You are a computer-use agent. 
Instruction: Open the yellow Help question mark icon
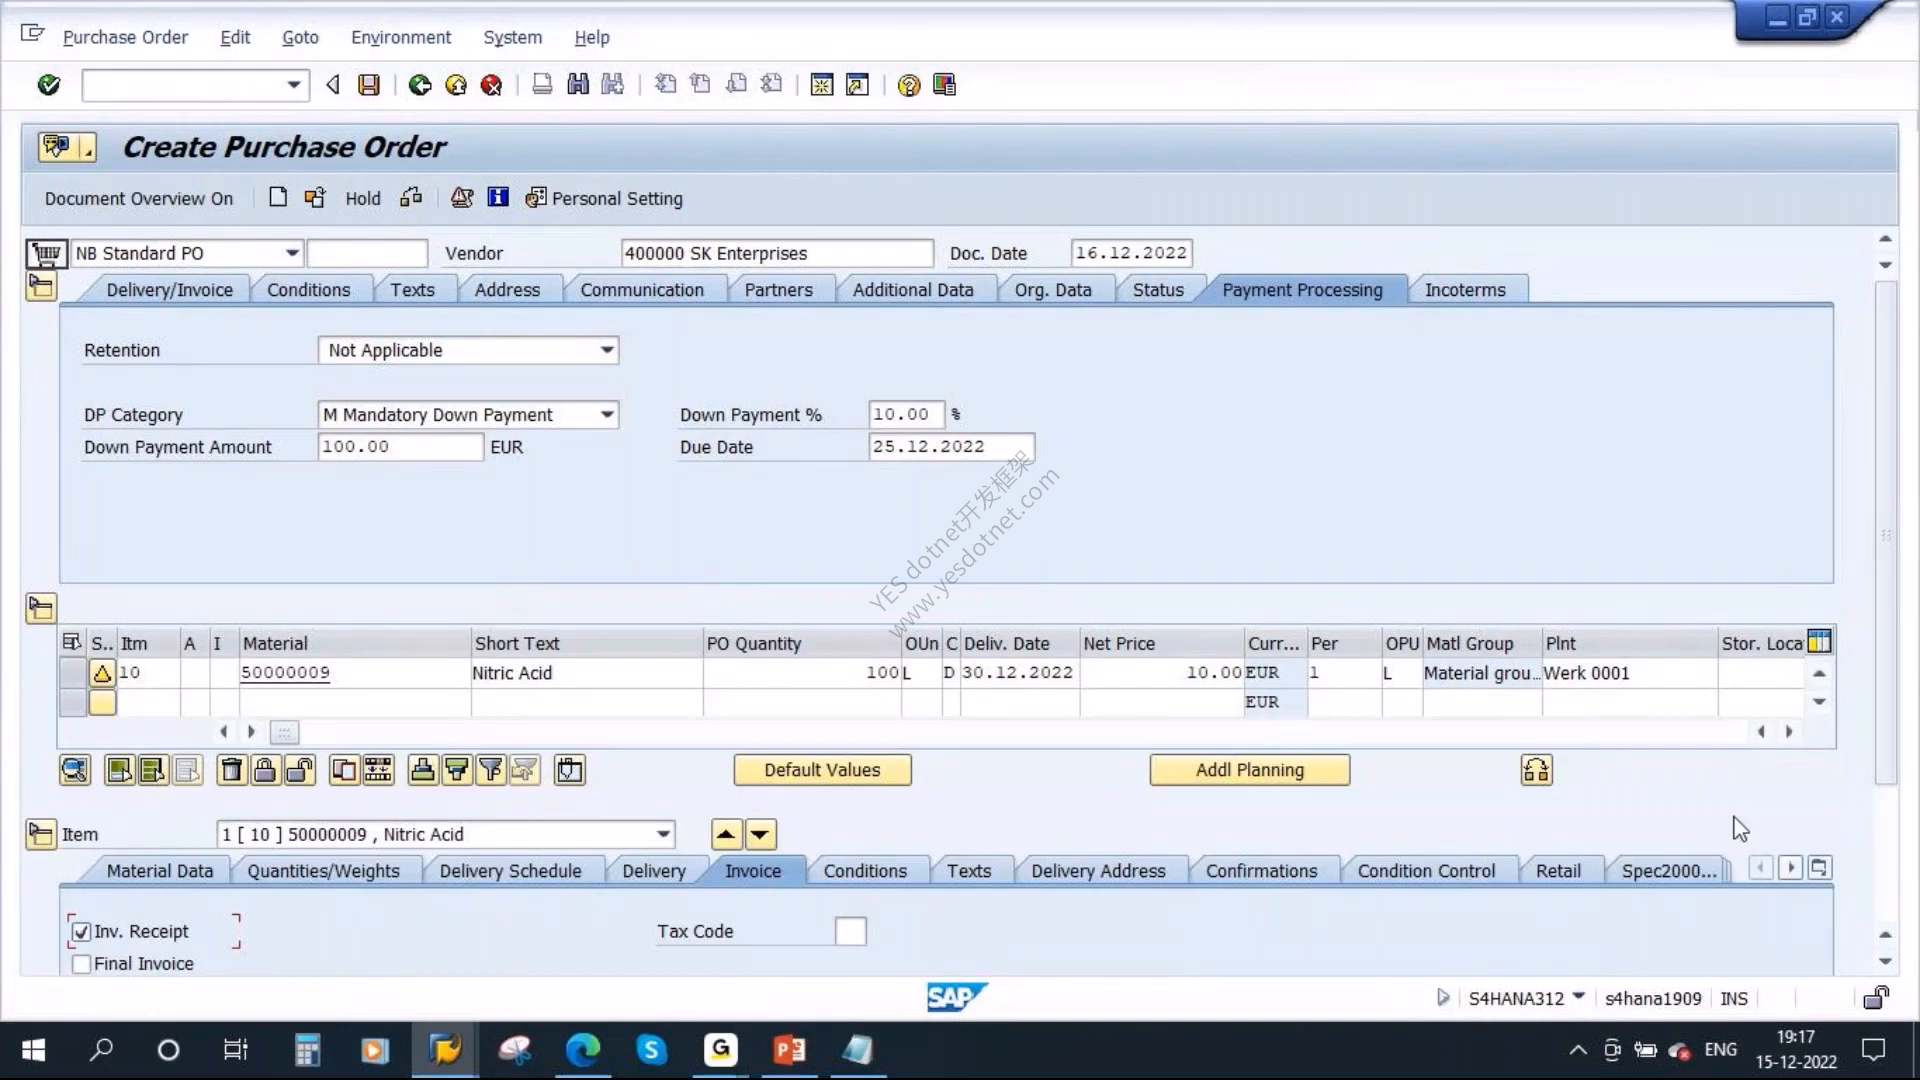[908, 85]
